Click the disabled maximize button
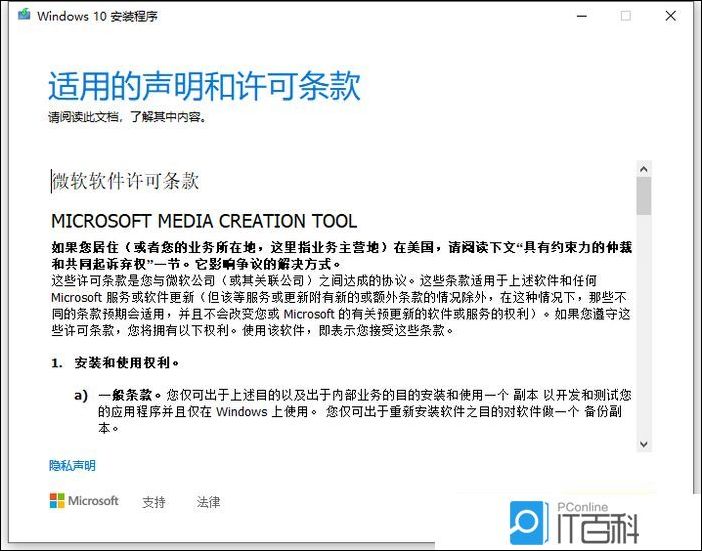Screen dimensions: 702x551 (625, 16)
